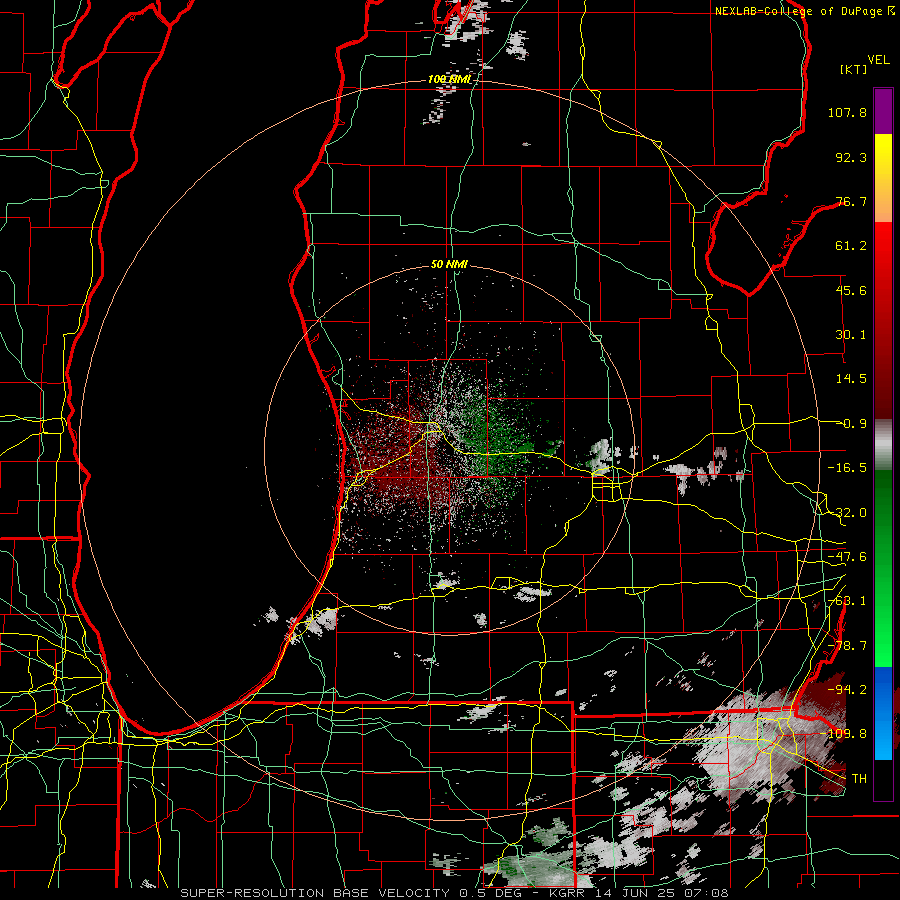900x900 pixels.
Task: Select the -63.1 velocity legend value
Action: pos(847,601)
